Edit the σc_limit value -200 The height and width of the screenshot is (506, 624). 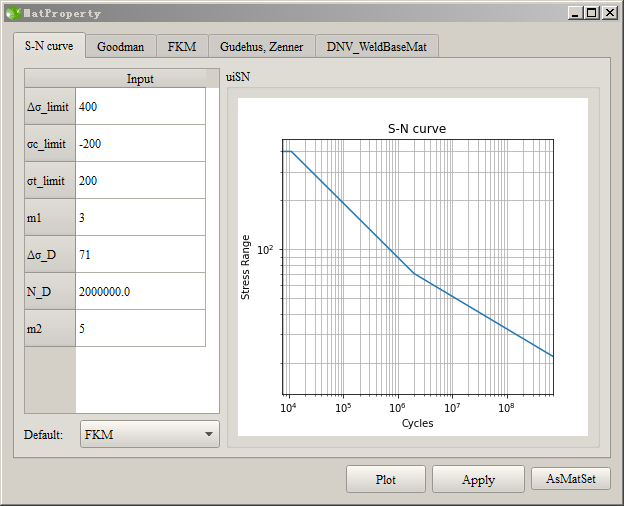[140, 143]
